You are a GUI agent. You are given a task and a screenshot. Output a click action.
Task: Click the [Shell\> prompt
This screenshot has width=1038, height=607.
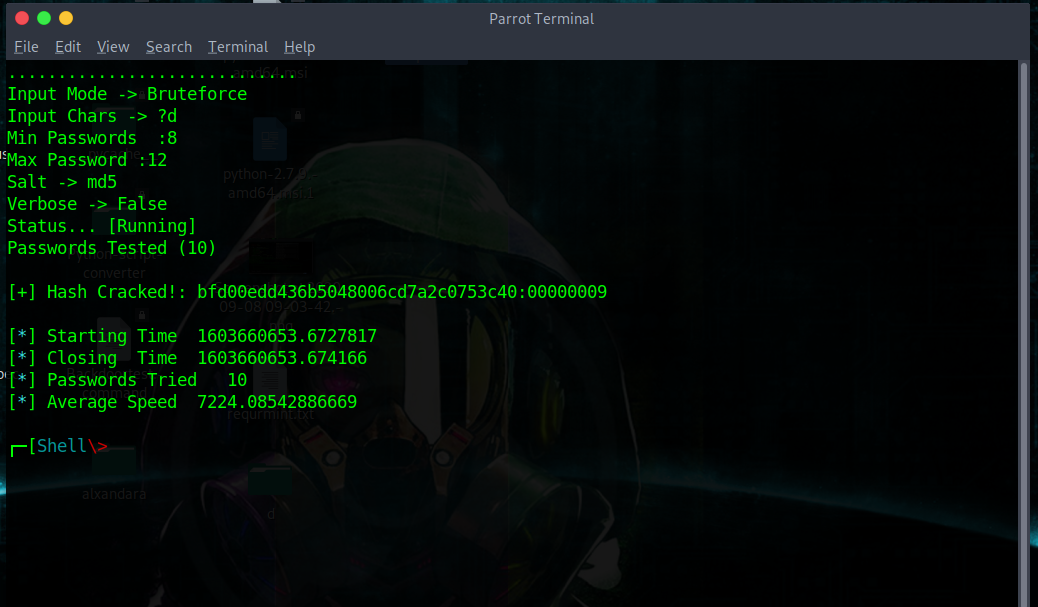coord(59,446)
